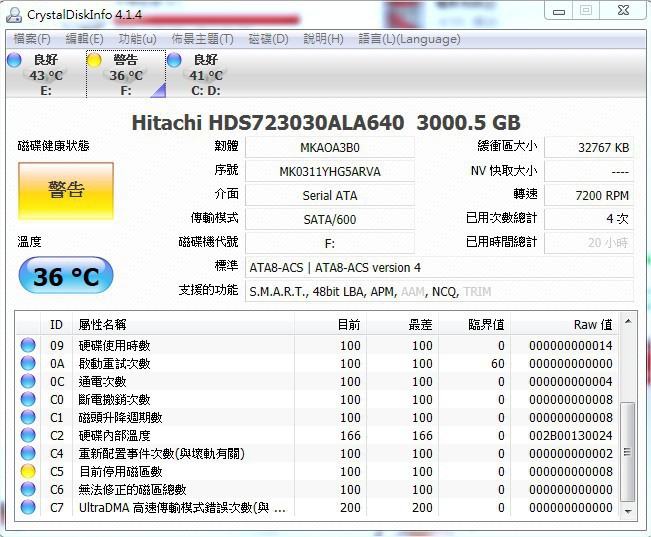The height and width of the screenshot is (537, 651).
Task: Select attribute name 斷電撤銷次數
Action: [115, 400]
